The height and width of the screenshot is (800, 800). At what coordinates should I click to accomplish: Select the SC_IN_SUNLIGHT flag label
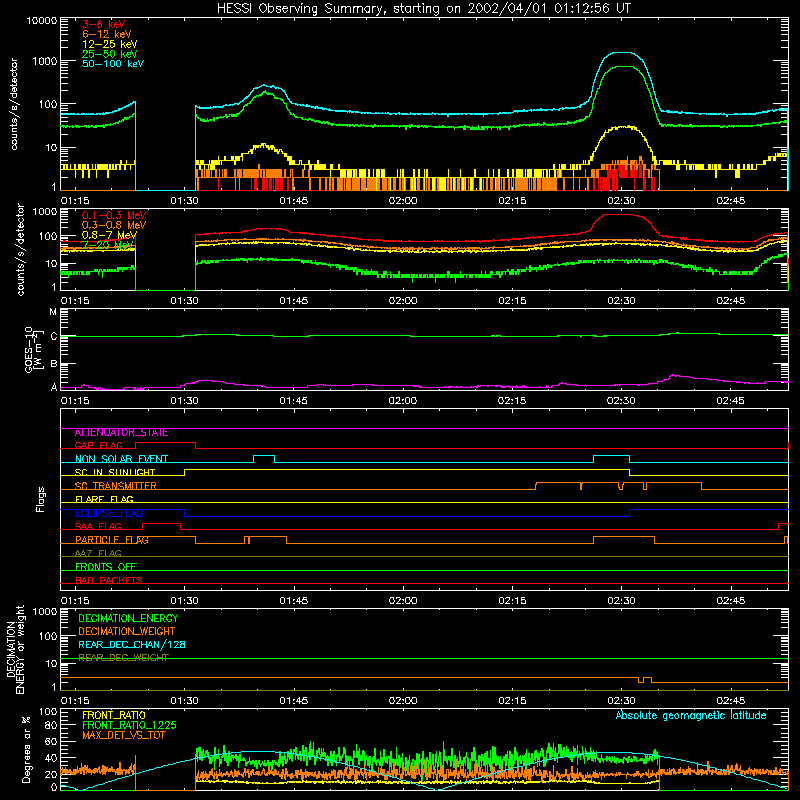pyautogui.click(x=115, y=472)
